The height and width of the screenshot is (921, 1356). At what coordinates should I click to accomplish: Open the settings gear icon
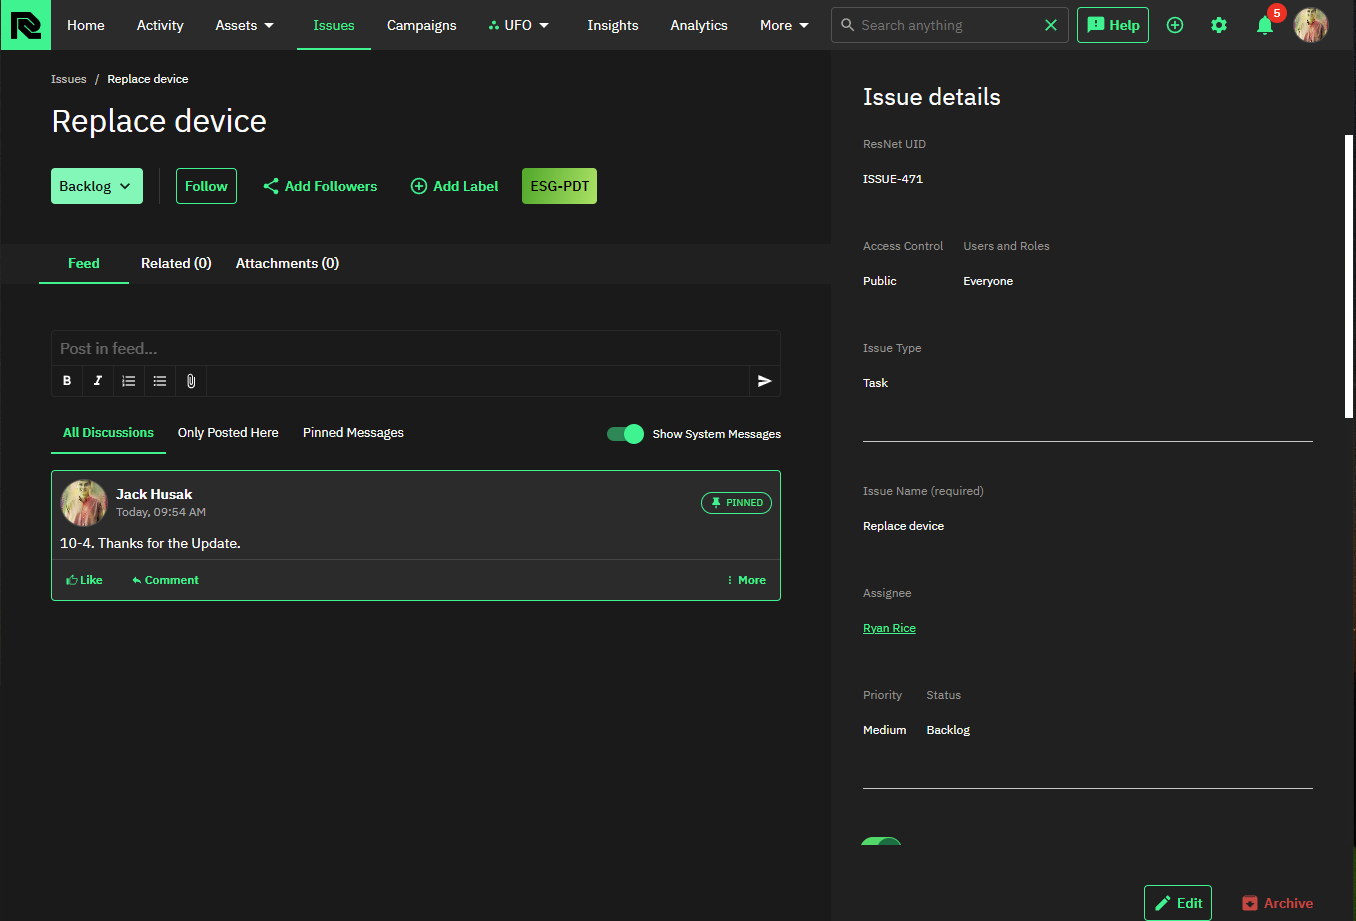coord(1219,25)
